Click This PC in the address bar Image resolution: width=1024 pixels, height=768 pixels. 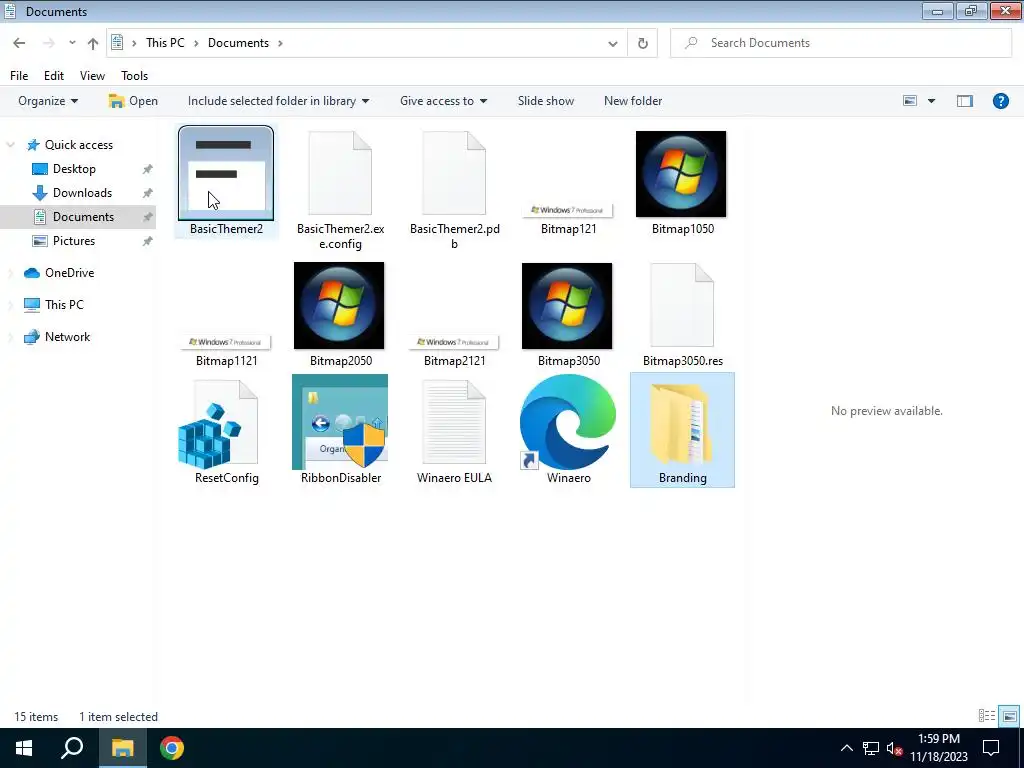click(165, 42)
